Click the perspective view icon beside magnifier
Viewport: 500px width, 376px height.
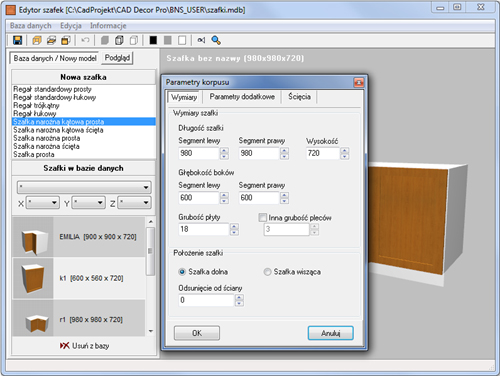[x=201, y=40]
